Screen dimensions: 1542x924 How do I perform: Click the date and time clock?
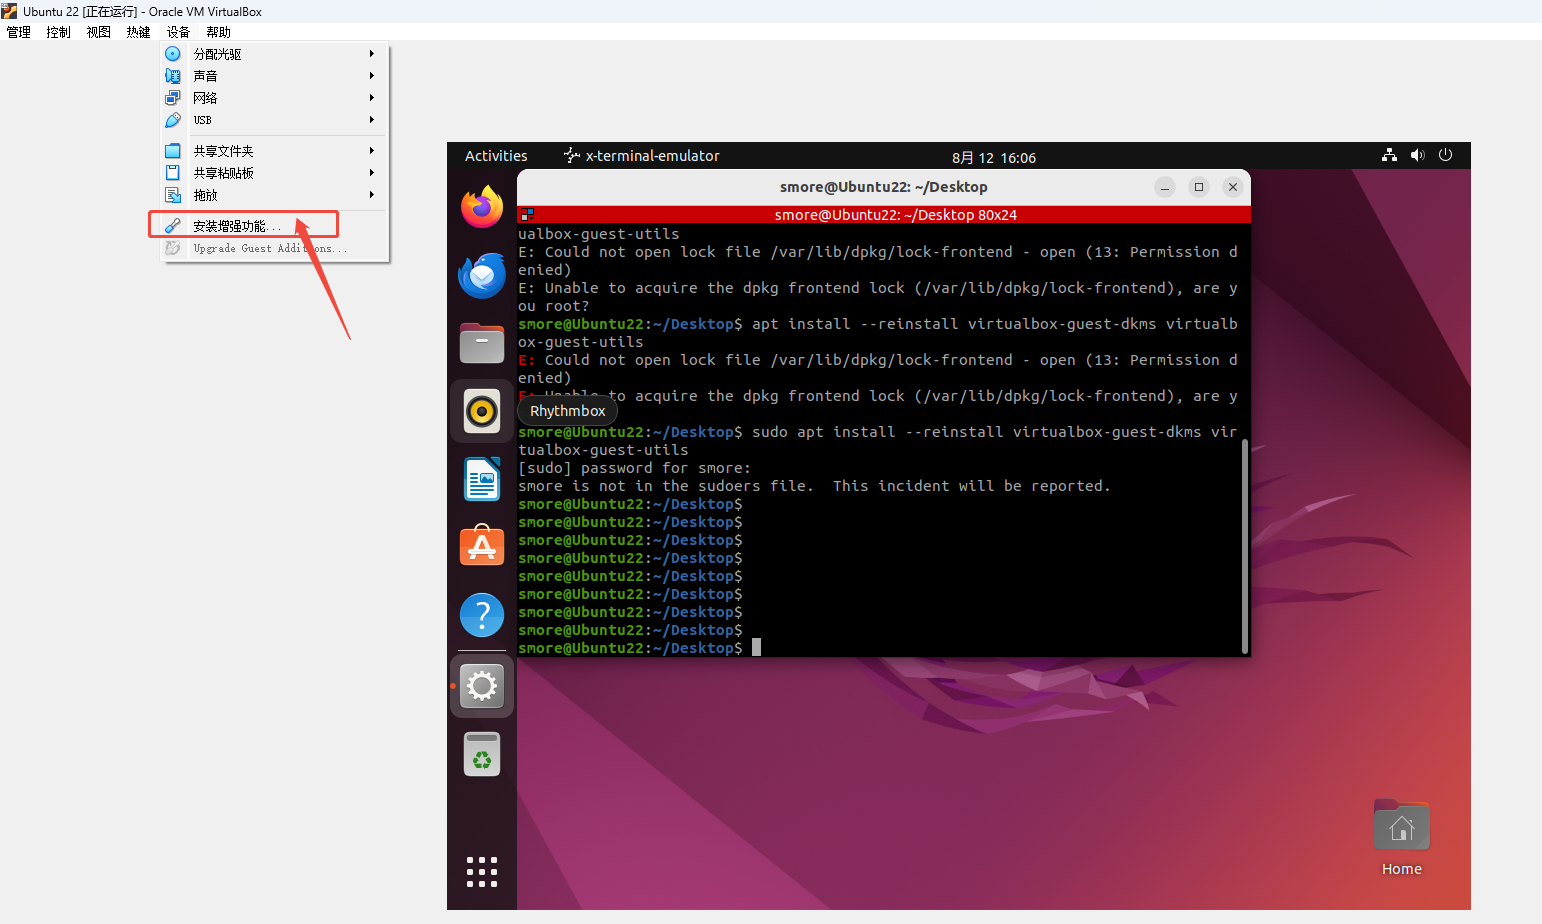[x=993, y=157]
